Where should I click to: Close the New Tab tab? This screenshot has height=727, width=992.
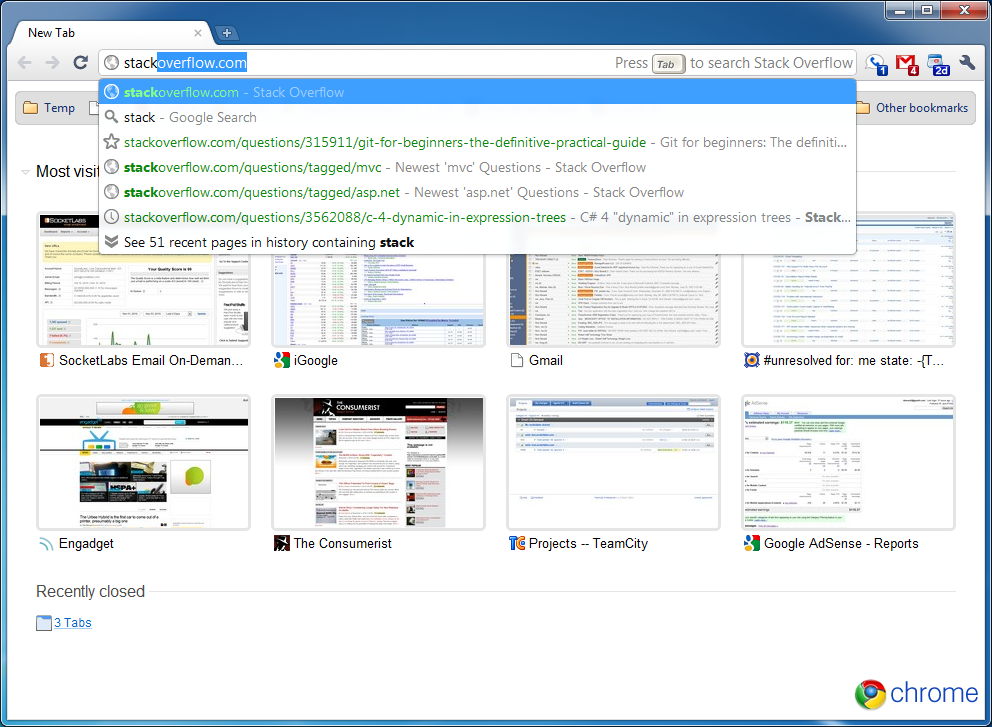pyautogui.click(x=198, y=33)
